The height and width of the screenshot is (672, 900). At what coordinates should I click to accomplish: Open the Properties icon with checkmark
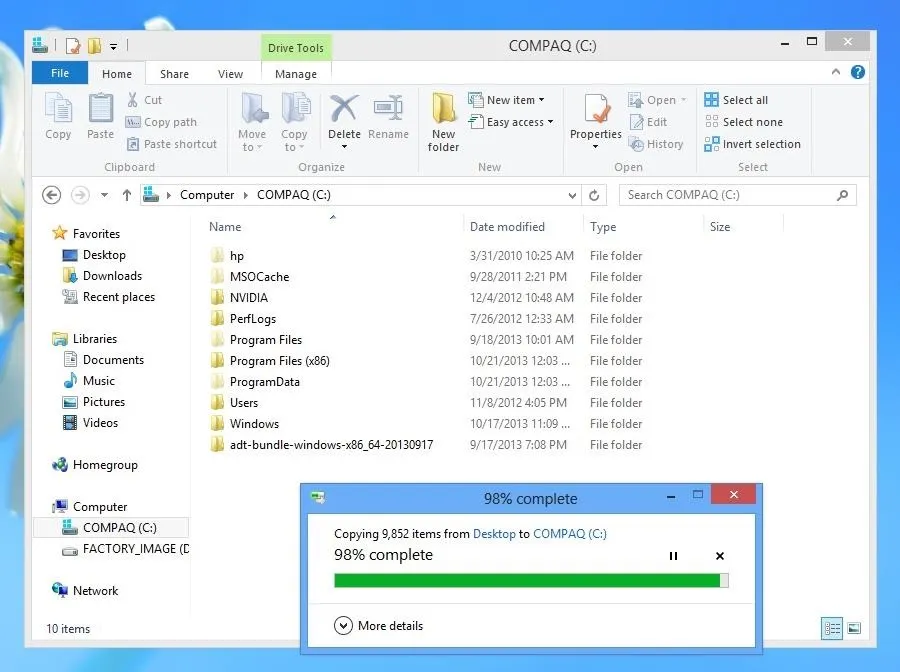tap(596, 108)
